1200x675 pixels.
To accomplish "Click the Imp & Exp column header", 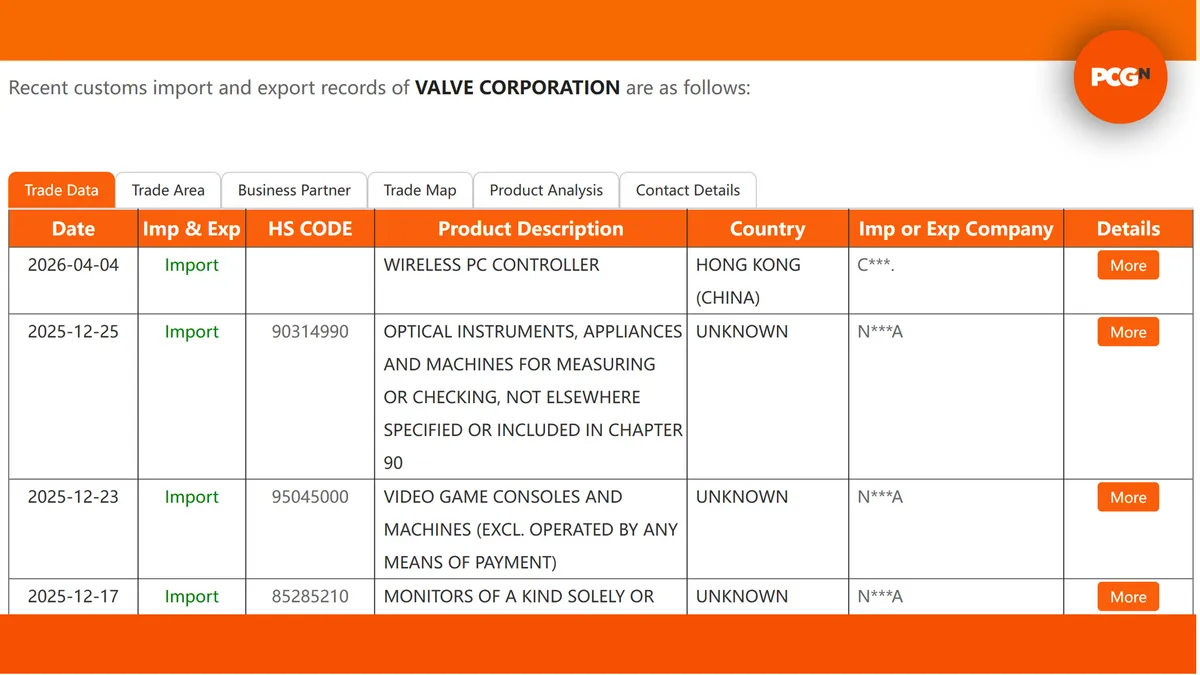I will click(x=192, y=229).
